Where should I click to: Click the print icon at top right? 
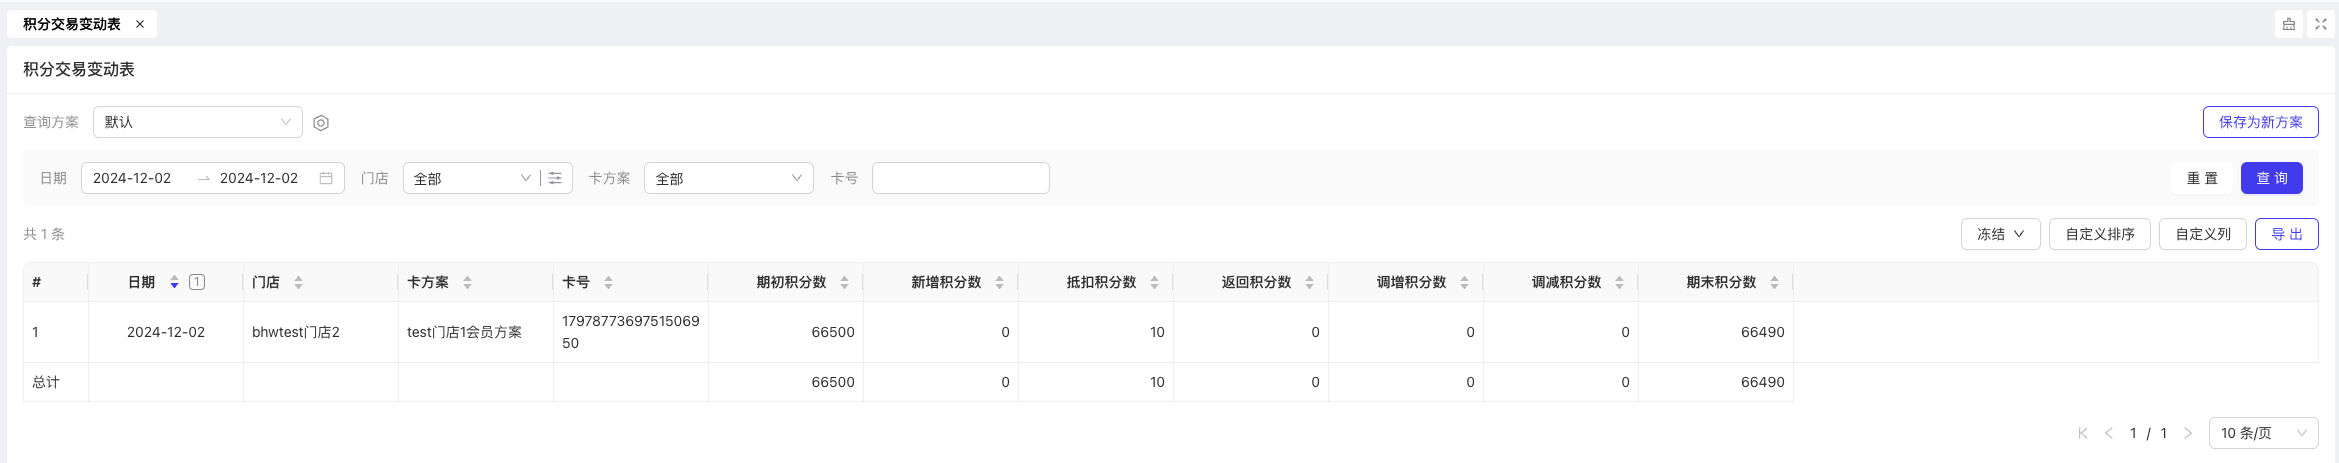(x=2289, y=24)
